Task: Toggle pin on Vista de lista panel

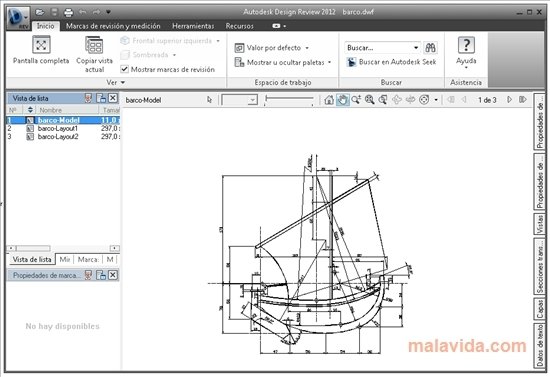Action: coord(88,98)
